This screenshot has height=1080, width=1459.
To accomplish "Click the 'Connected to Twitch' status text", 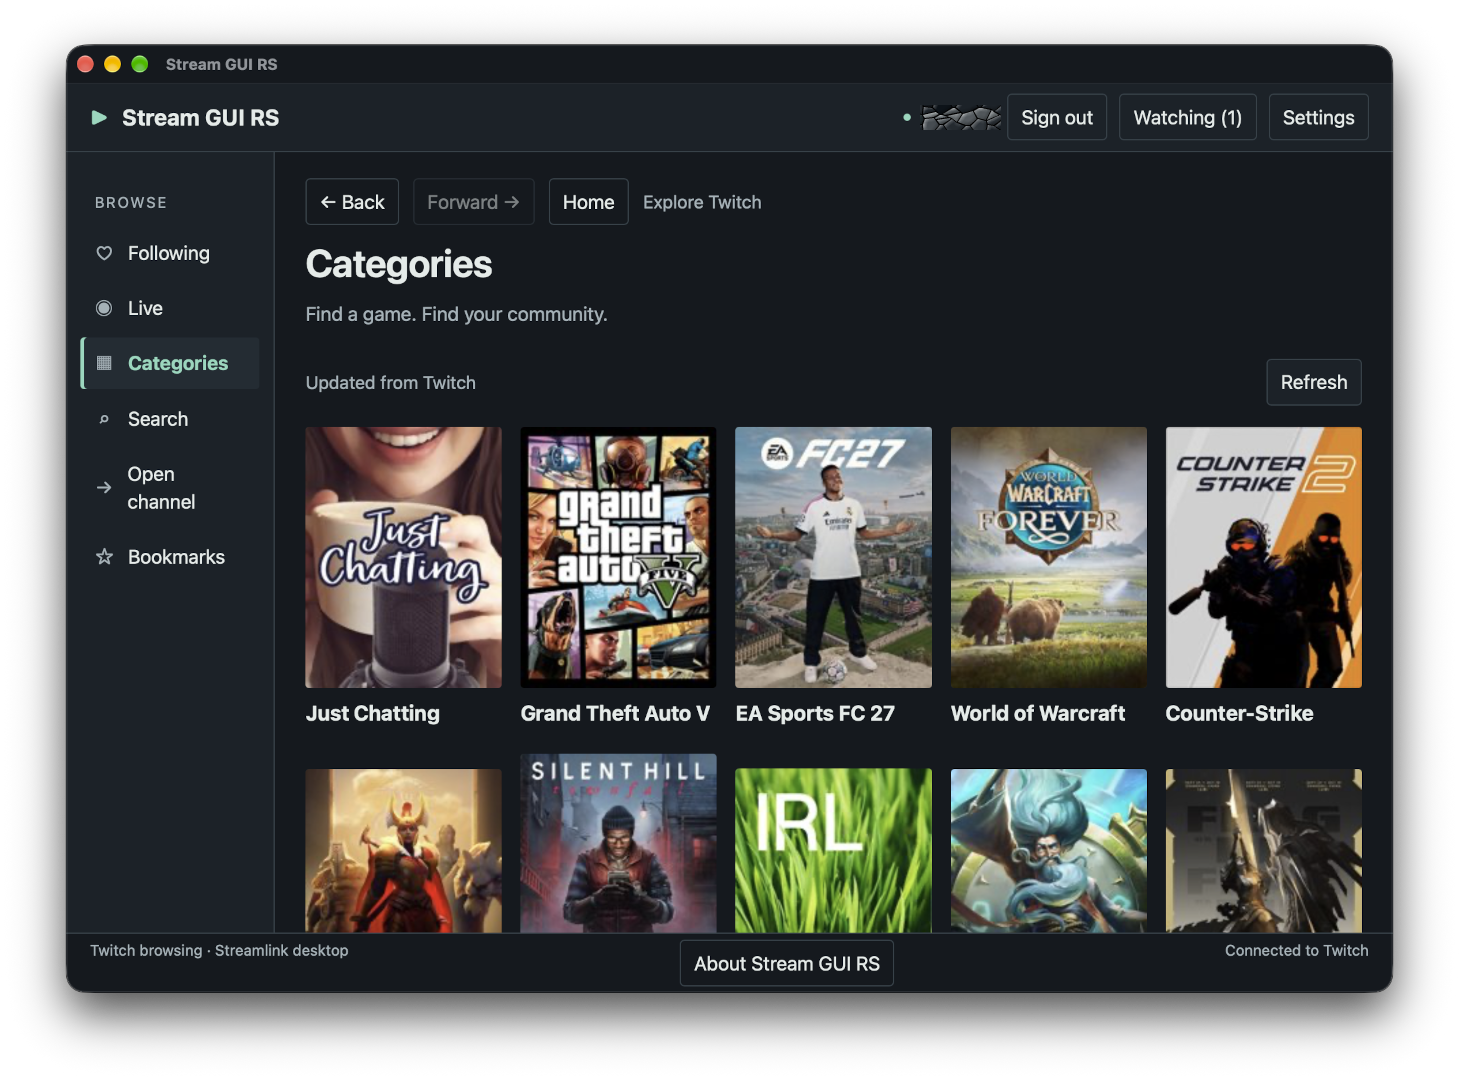I will coord(1297,950).
